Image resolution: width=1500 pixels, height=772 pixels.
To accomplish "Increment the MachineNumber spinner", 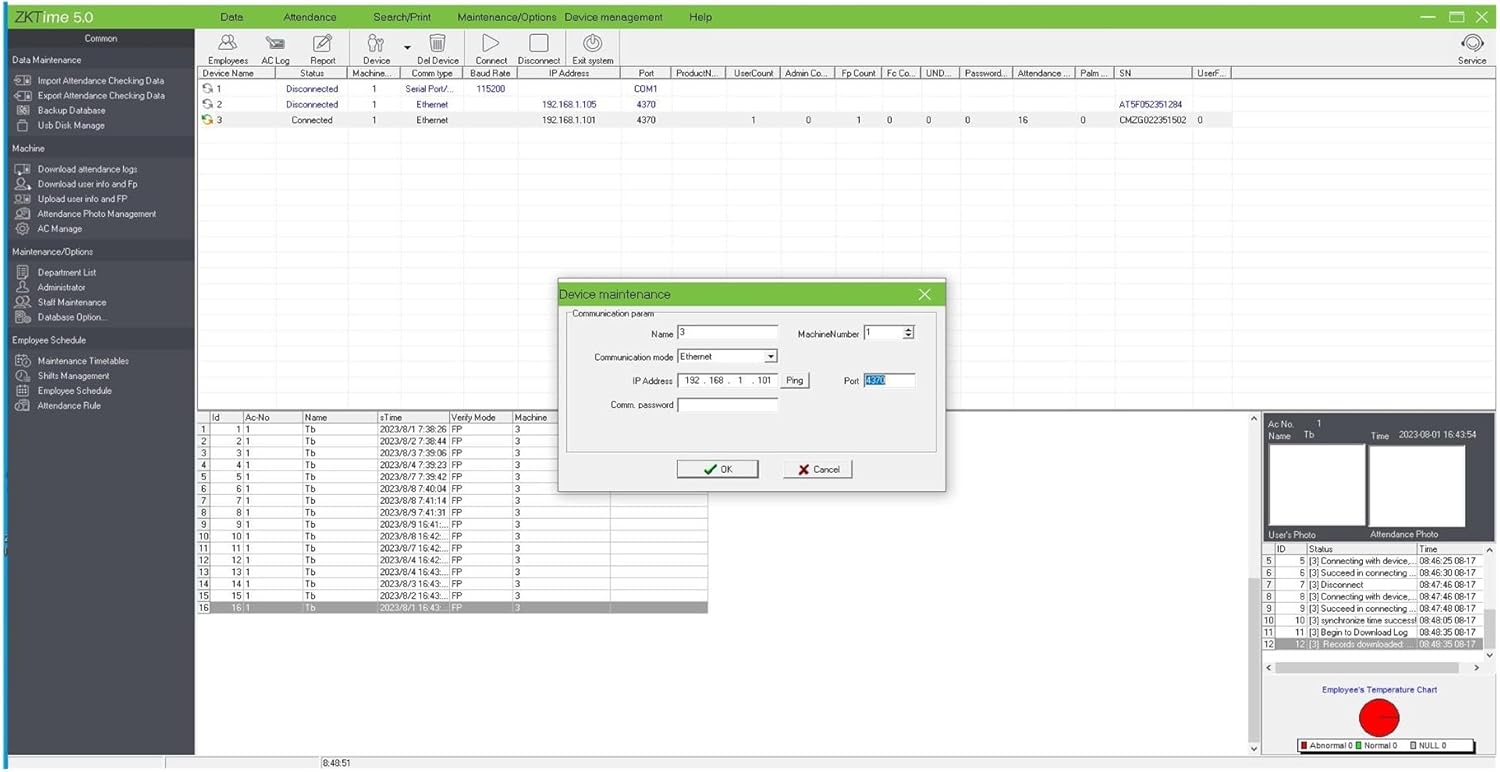I will pos(908,330).
